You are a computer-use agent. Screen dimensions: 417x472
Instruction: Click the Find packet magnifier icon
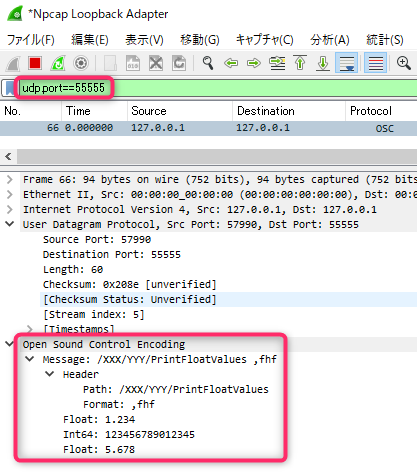click(x=208, y=63)
